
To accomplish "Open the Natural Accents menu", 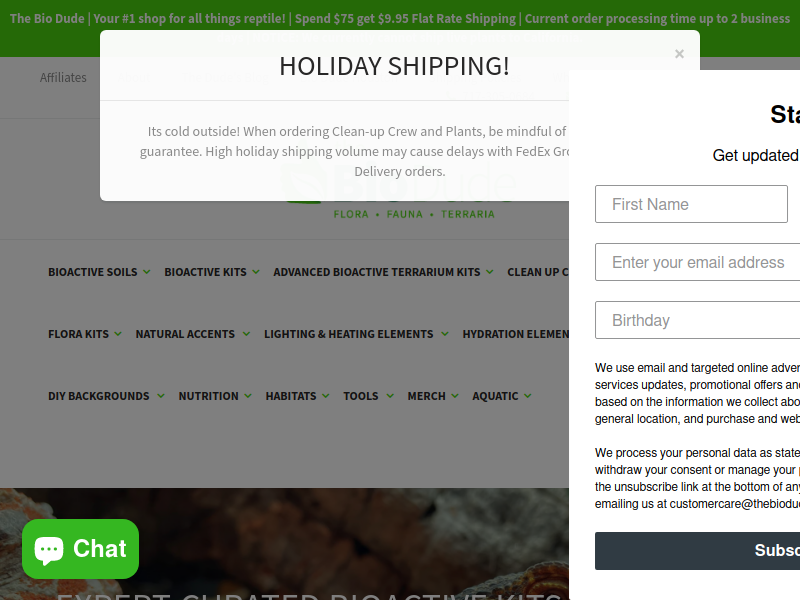I will click(x=185, y=334).
